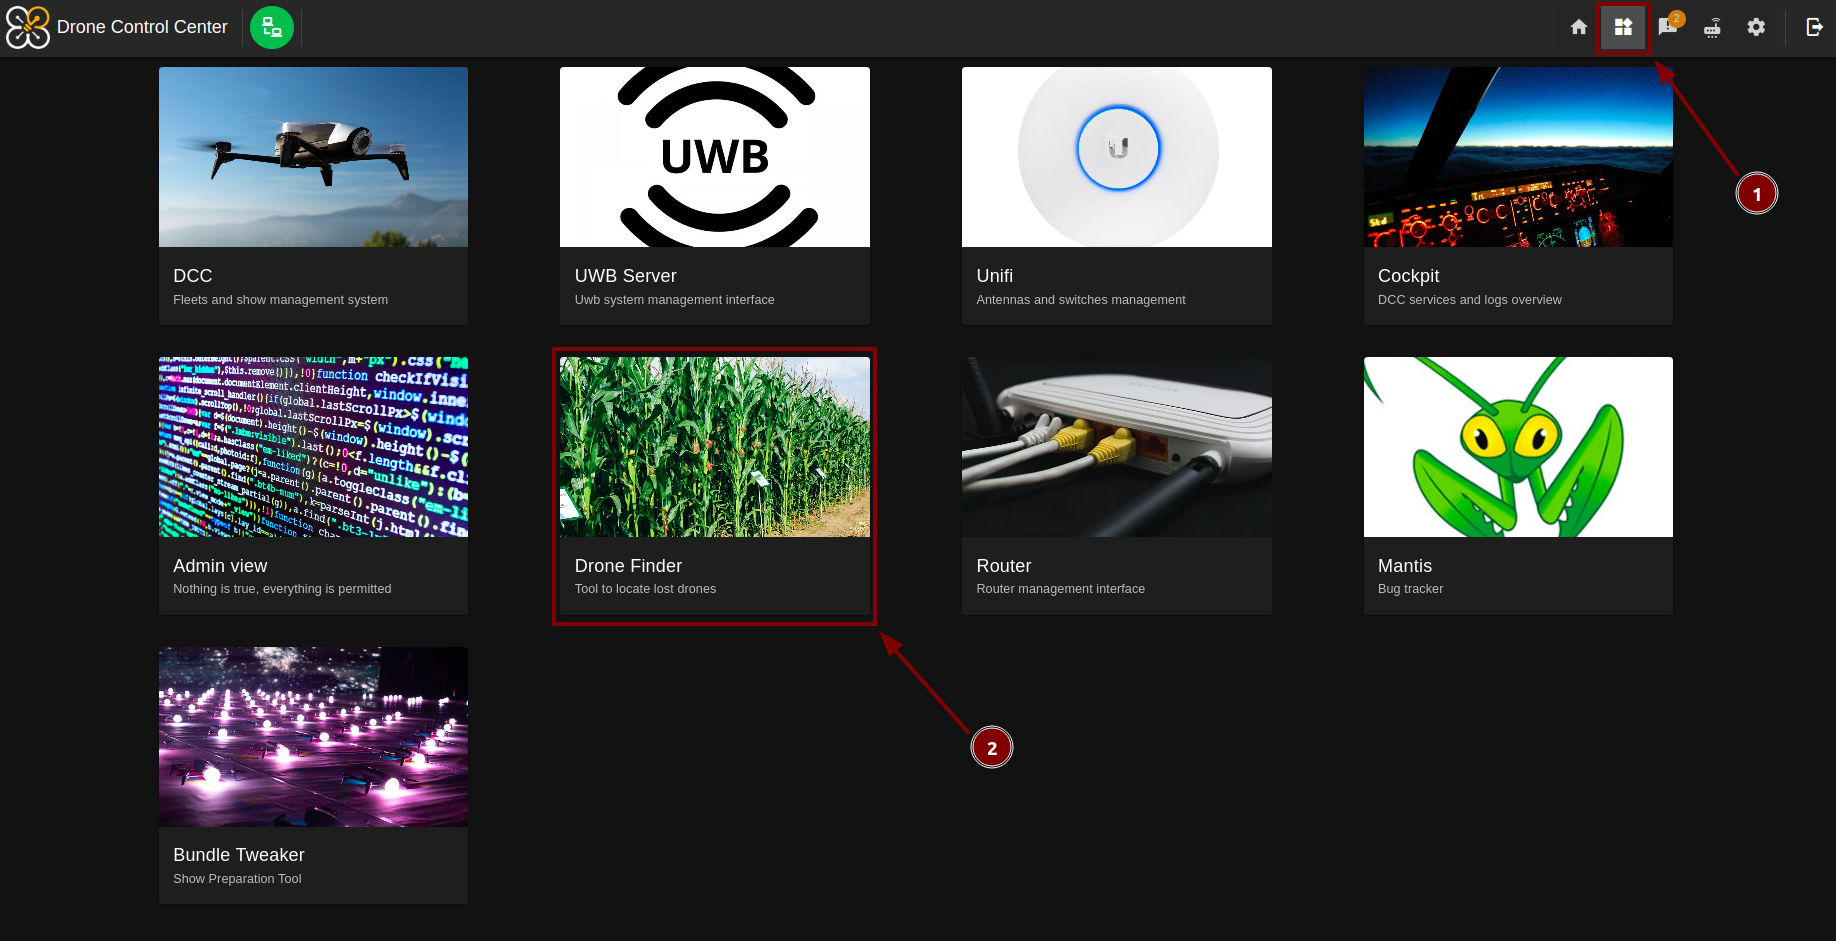Click 'Router management interface' description text

(x=1060, y=589)
